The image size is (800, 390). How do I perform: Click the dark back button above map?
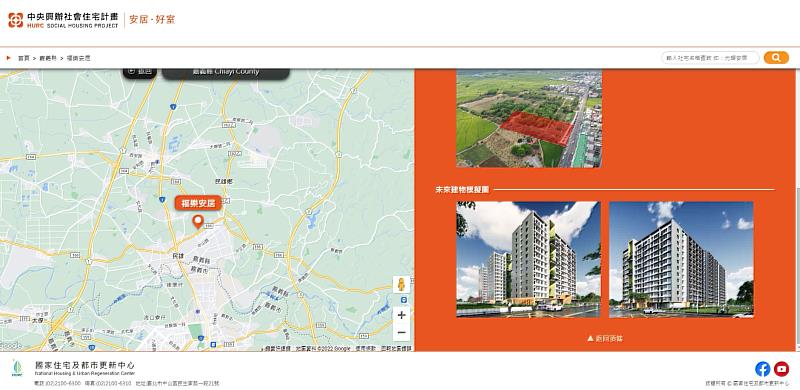[140, 73]
